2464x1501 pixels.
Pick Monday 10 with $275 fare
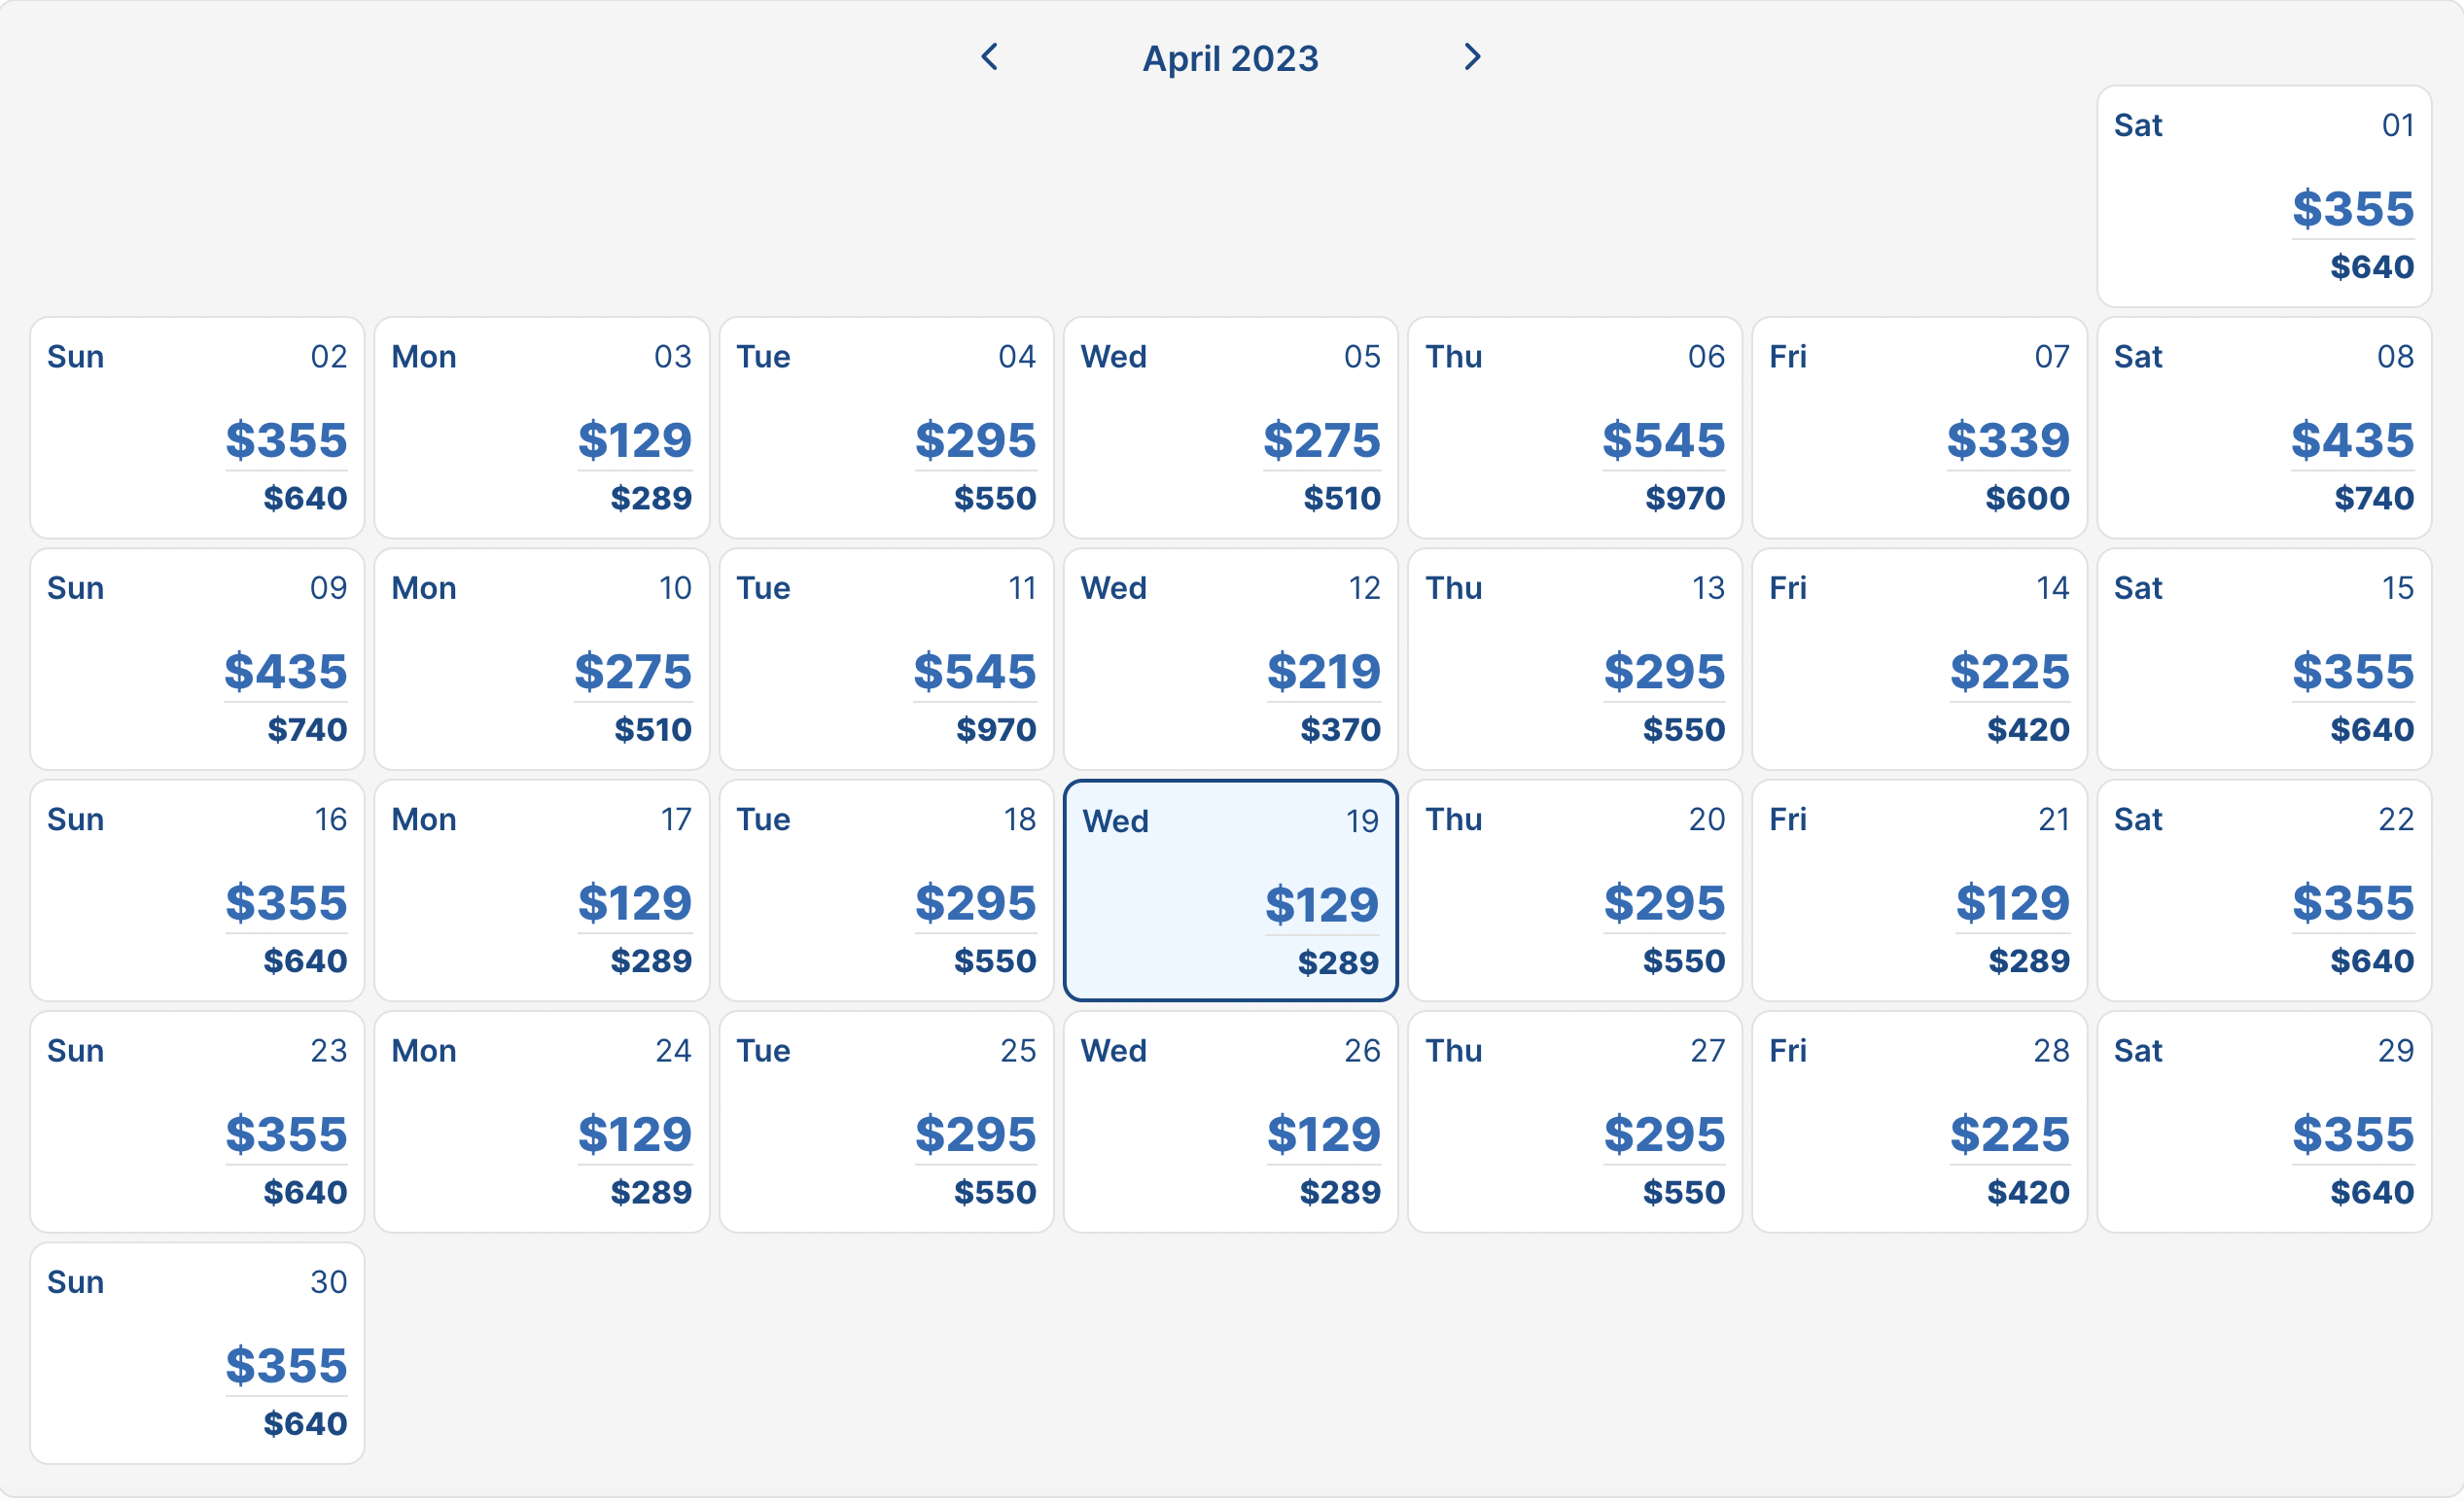[541, 659]
